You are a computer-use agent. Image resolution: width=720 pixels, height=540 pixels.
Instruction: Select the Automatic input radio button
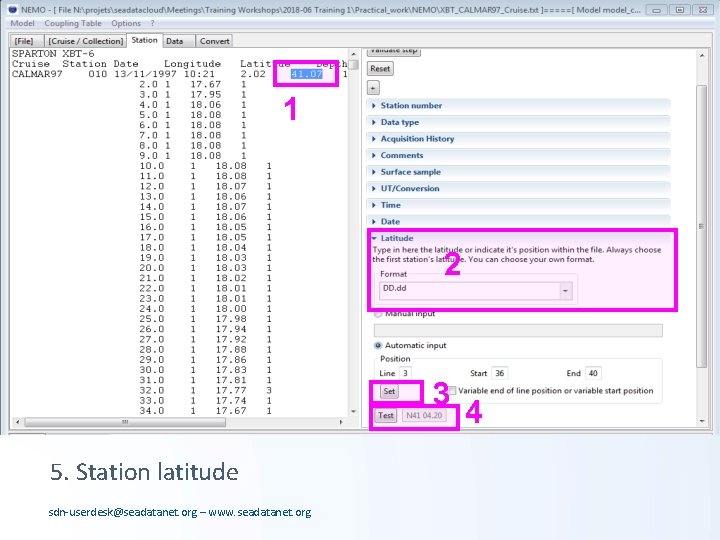click(378, 345)
